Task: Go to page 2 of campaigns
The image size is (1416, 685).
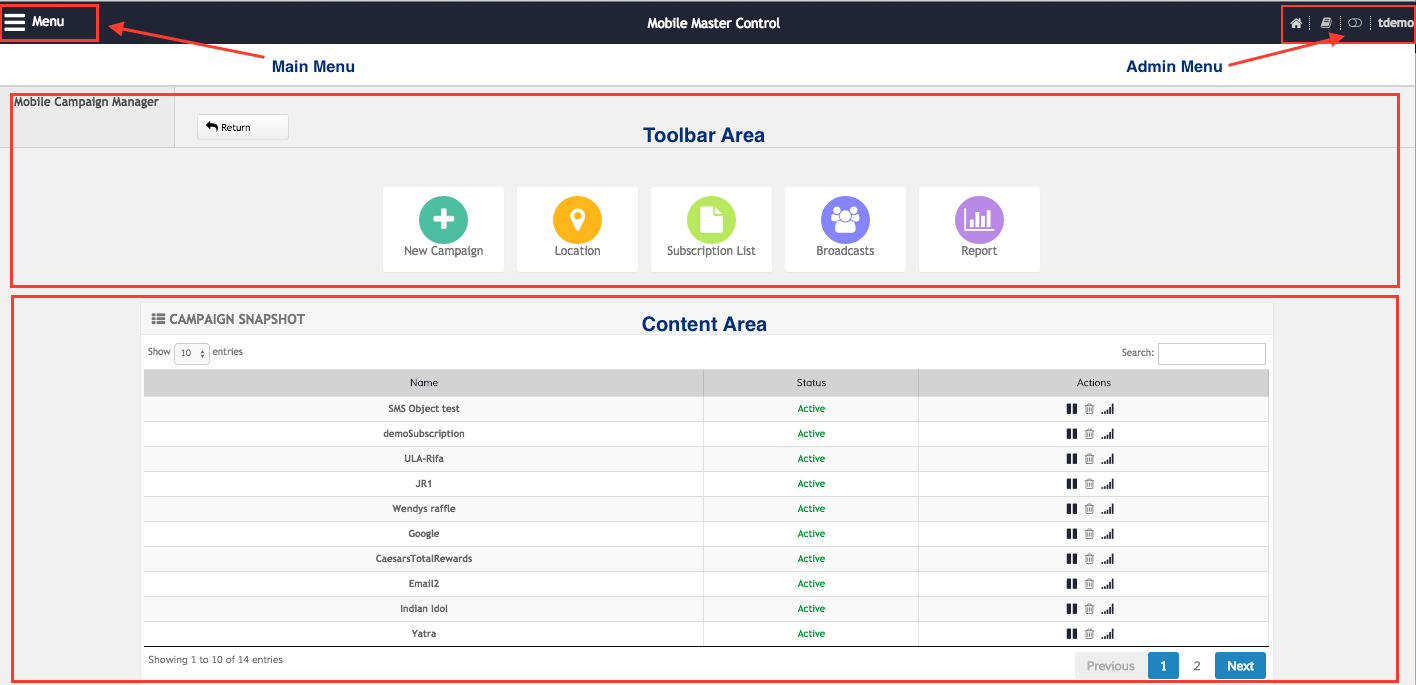Action: [x=1197, y=666]
